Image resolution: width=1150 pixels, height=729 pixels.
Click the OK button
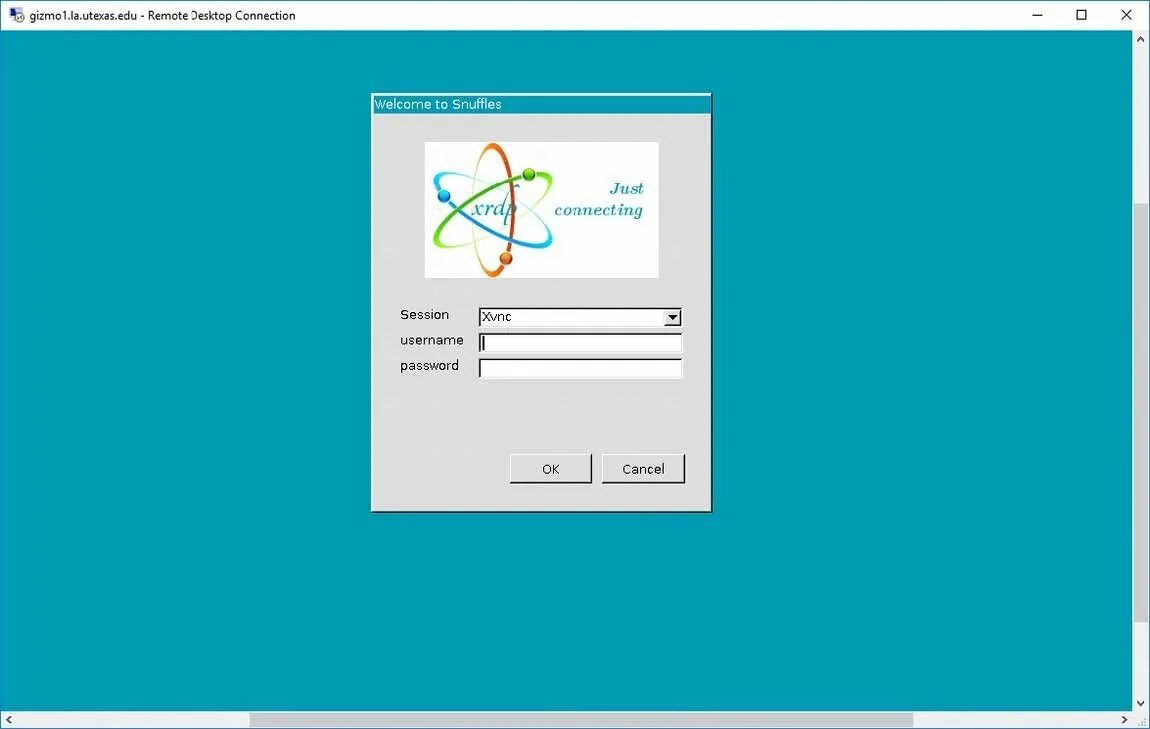coord(550,469)
